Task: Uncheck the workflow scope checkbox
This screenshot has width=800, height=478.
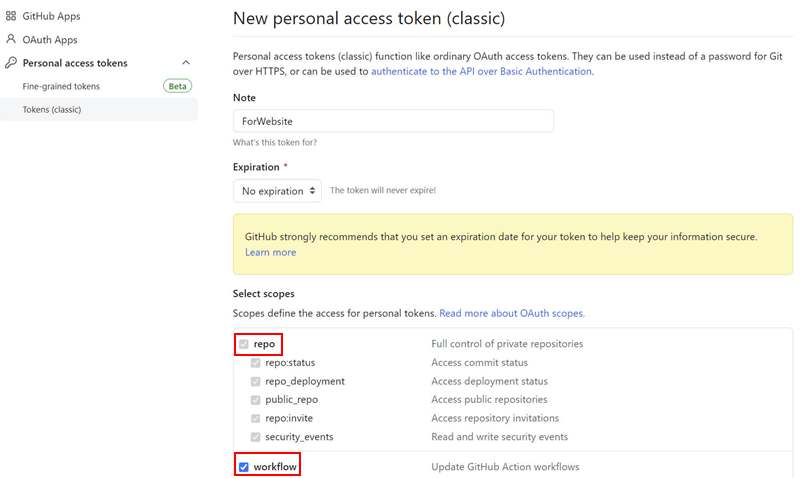Action: tap(244, 467)
